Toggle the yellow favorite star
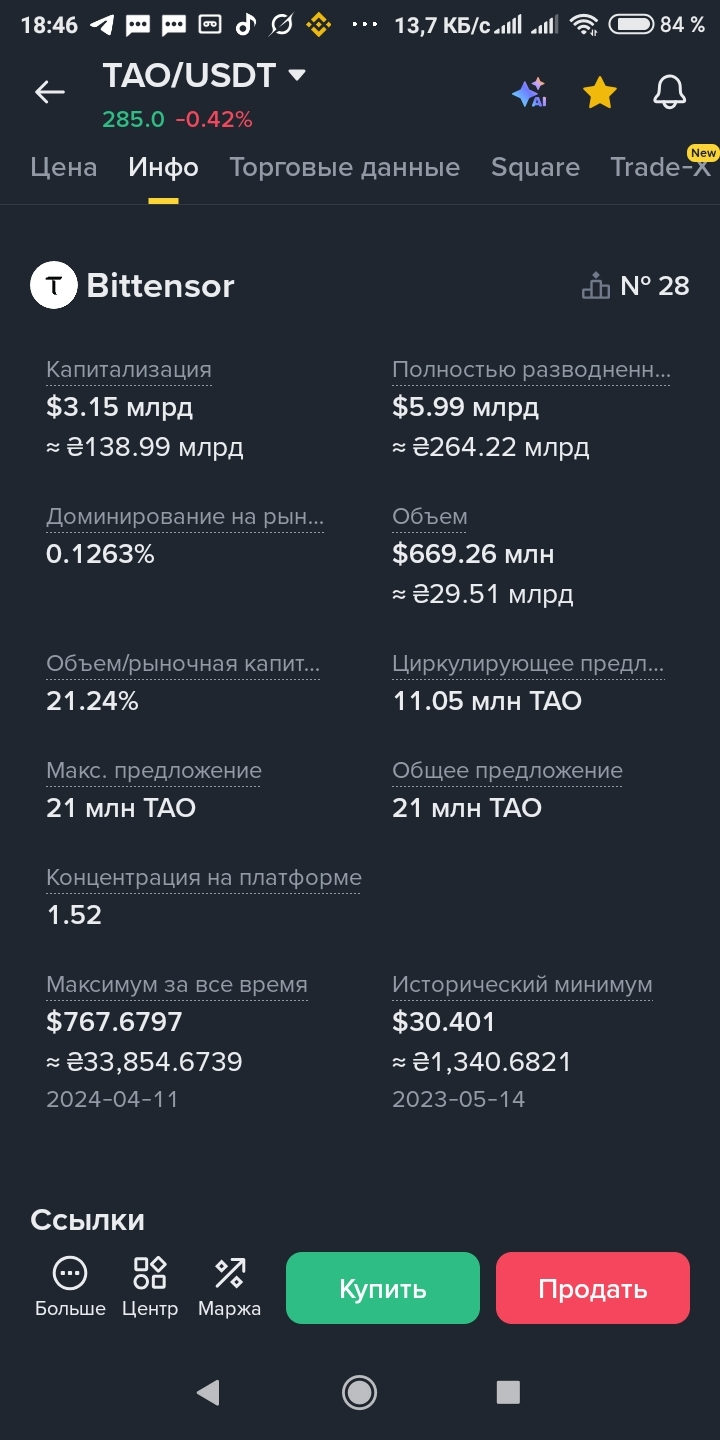720x1440 pixels. click(x=600, y=93)
